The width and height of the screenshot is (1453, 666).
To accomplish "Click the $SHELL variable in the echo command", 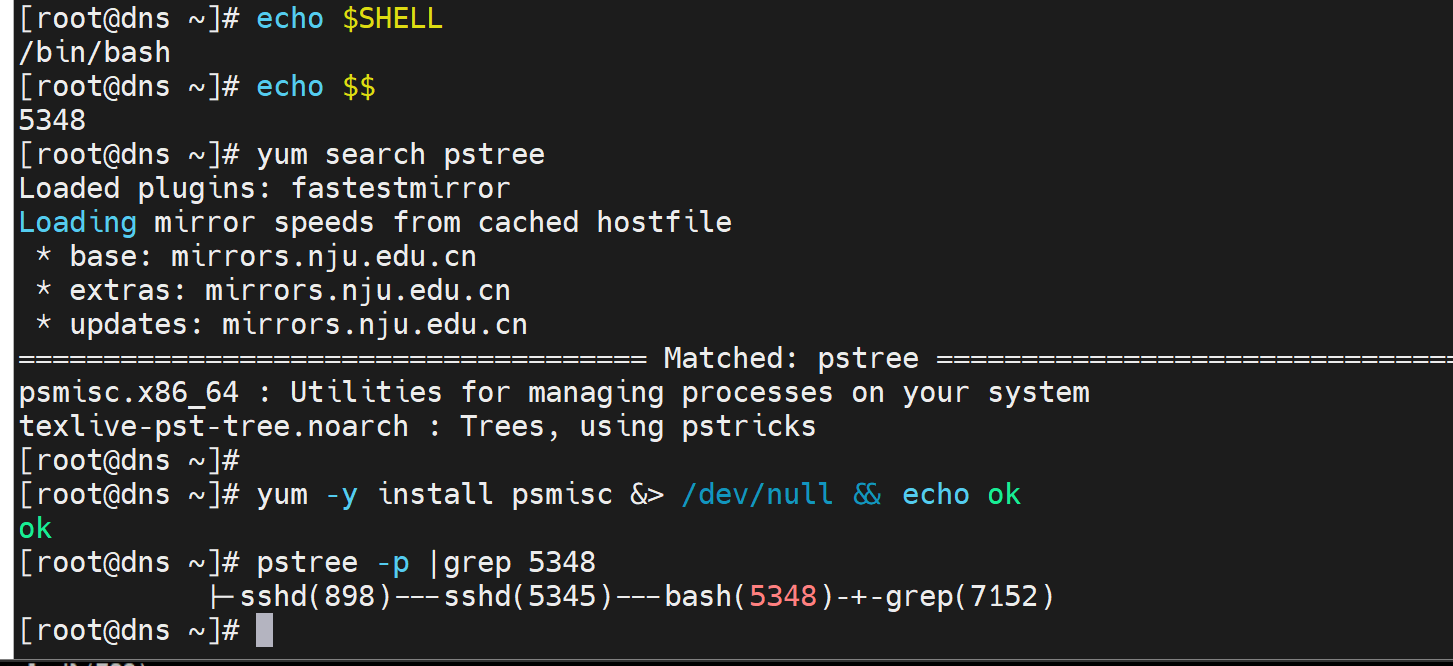I will click(392, 19).
